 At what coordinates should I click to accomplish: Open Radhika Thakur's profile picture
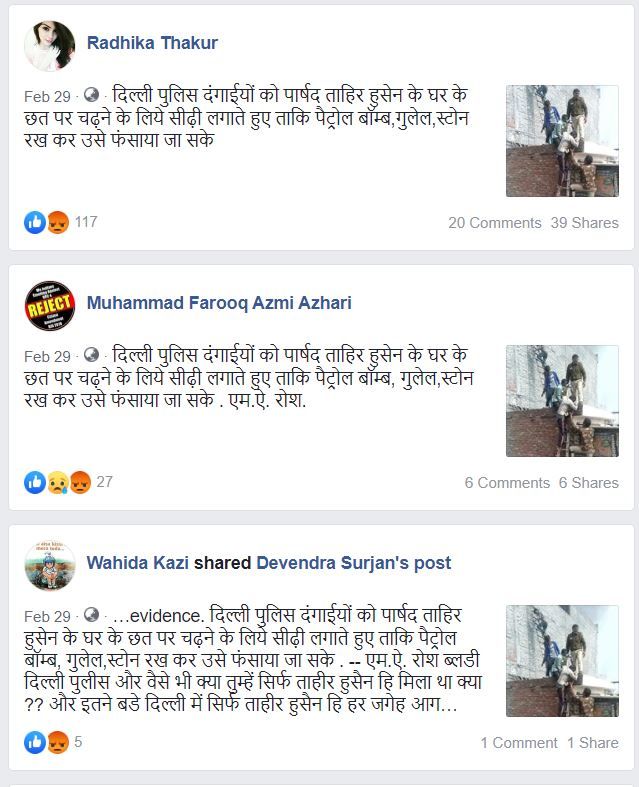(49, 46)
